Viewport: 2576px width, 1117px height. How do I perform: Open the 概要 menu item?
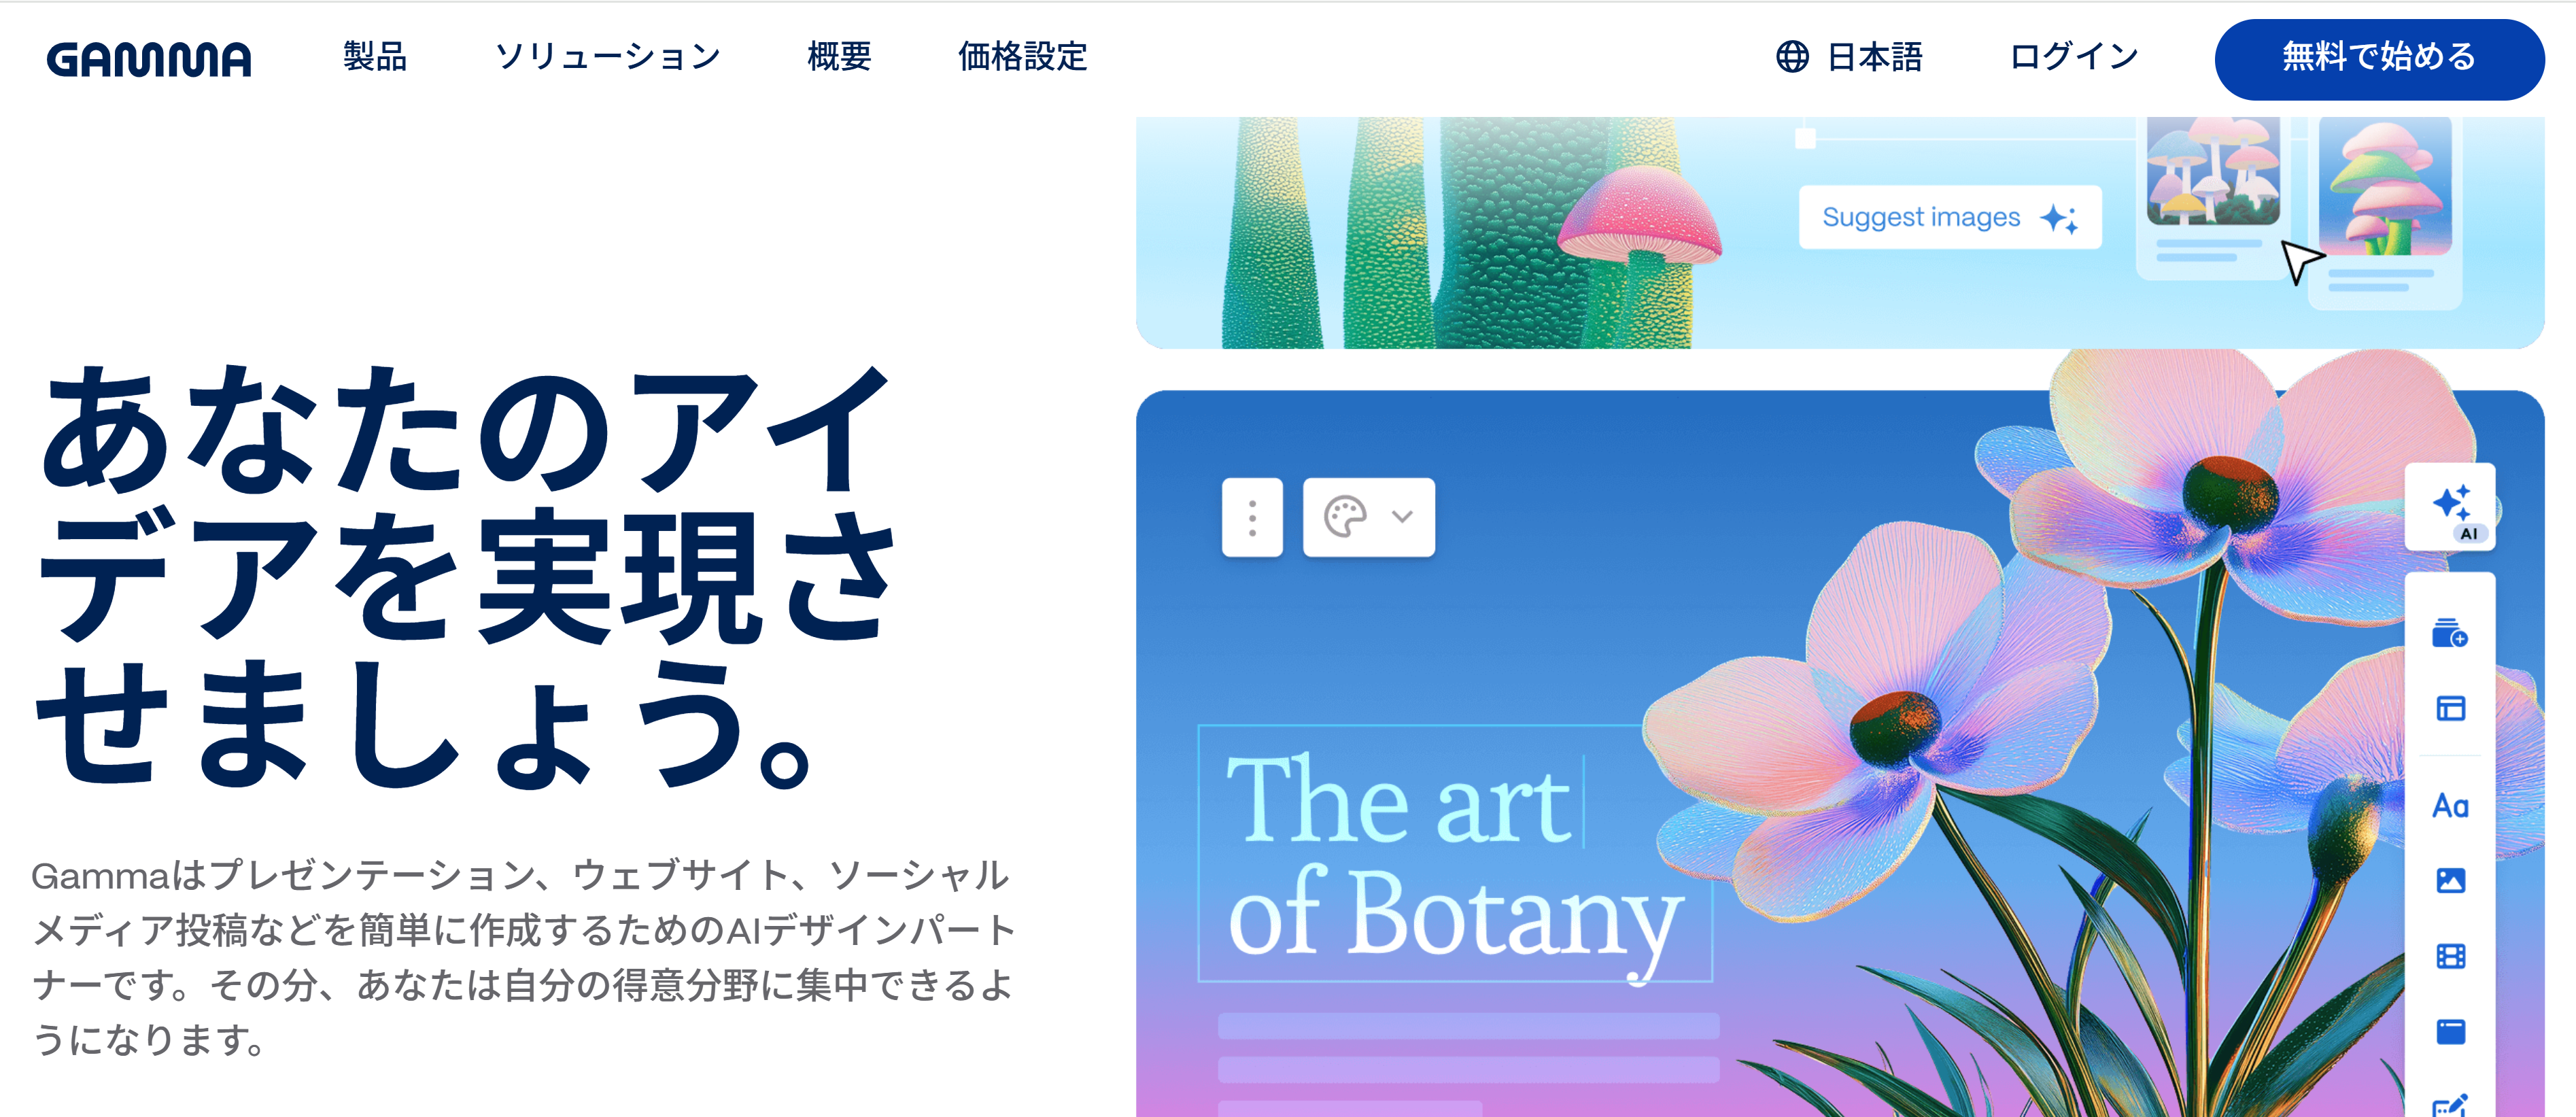(x=839, y=57)
